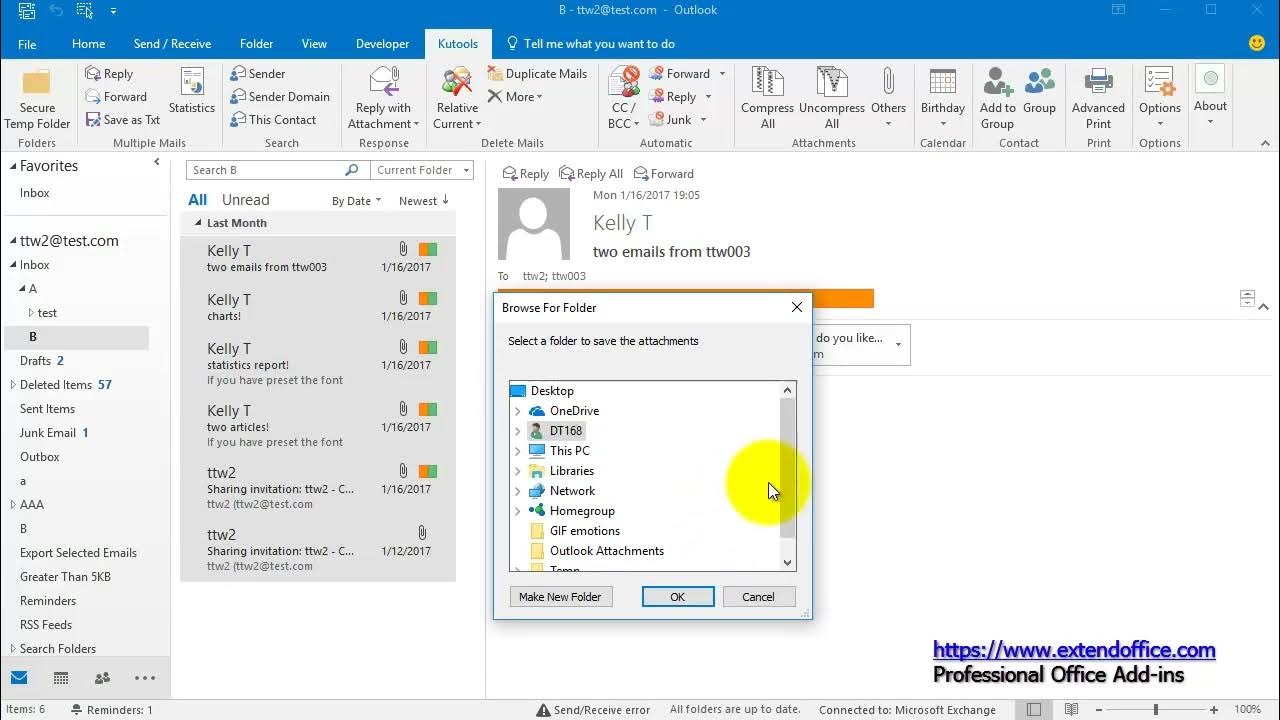This screenshot has width=1280, height=720.
Task: Show Unread messages filter
Action: pyautogui.click(x=245, y=200)
